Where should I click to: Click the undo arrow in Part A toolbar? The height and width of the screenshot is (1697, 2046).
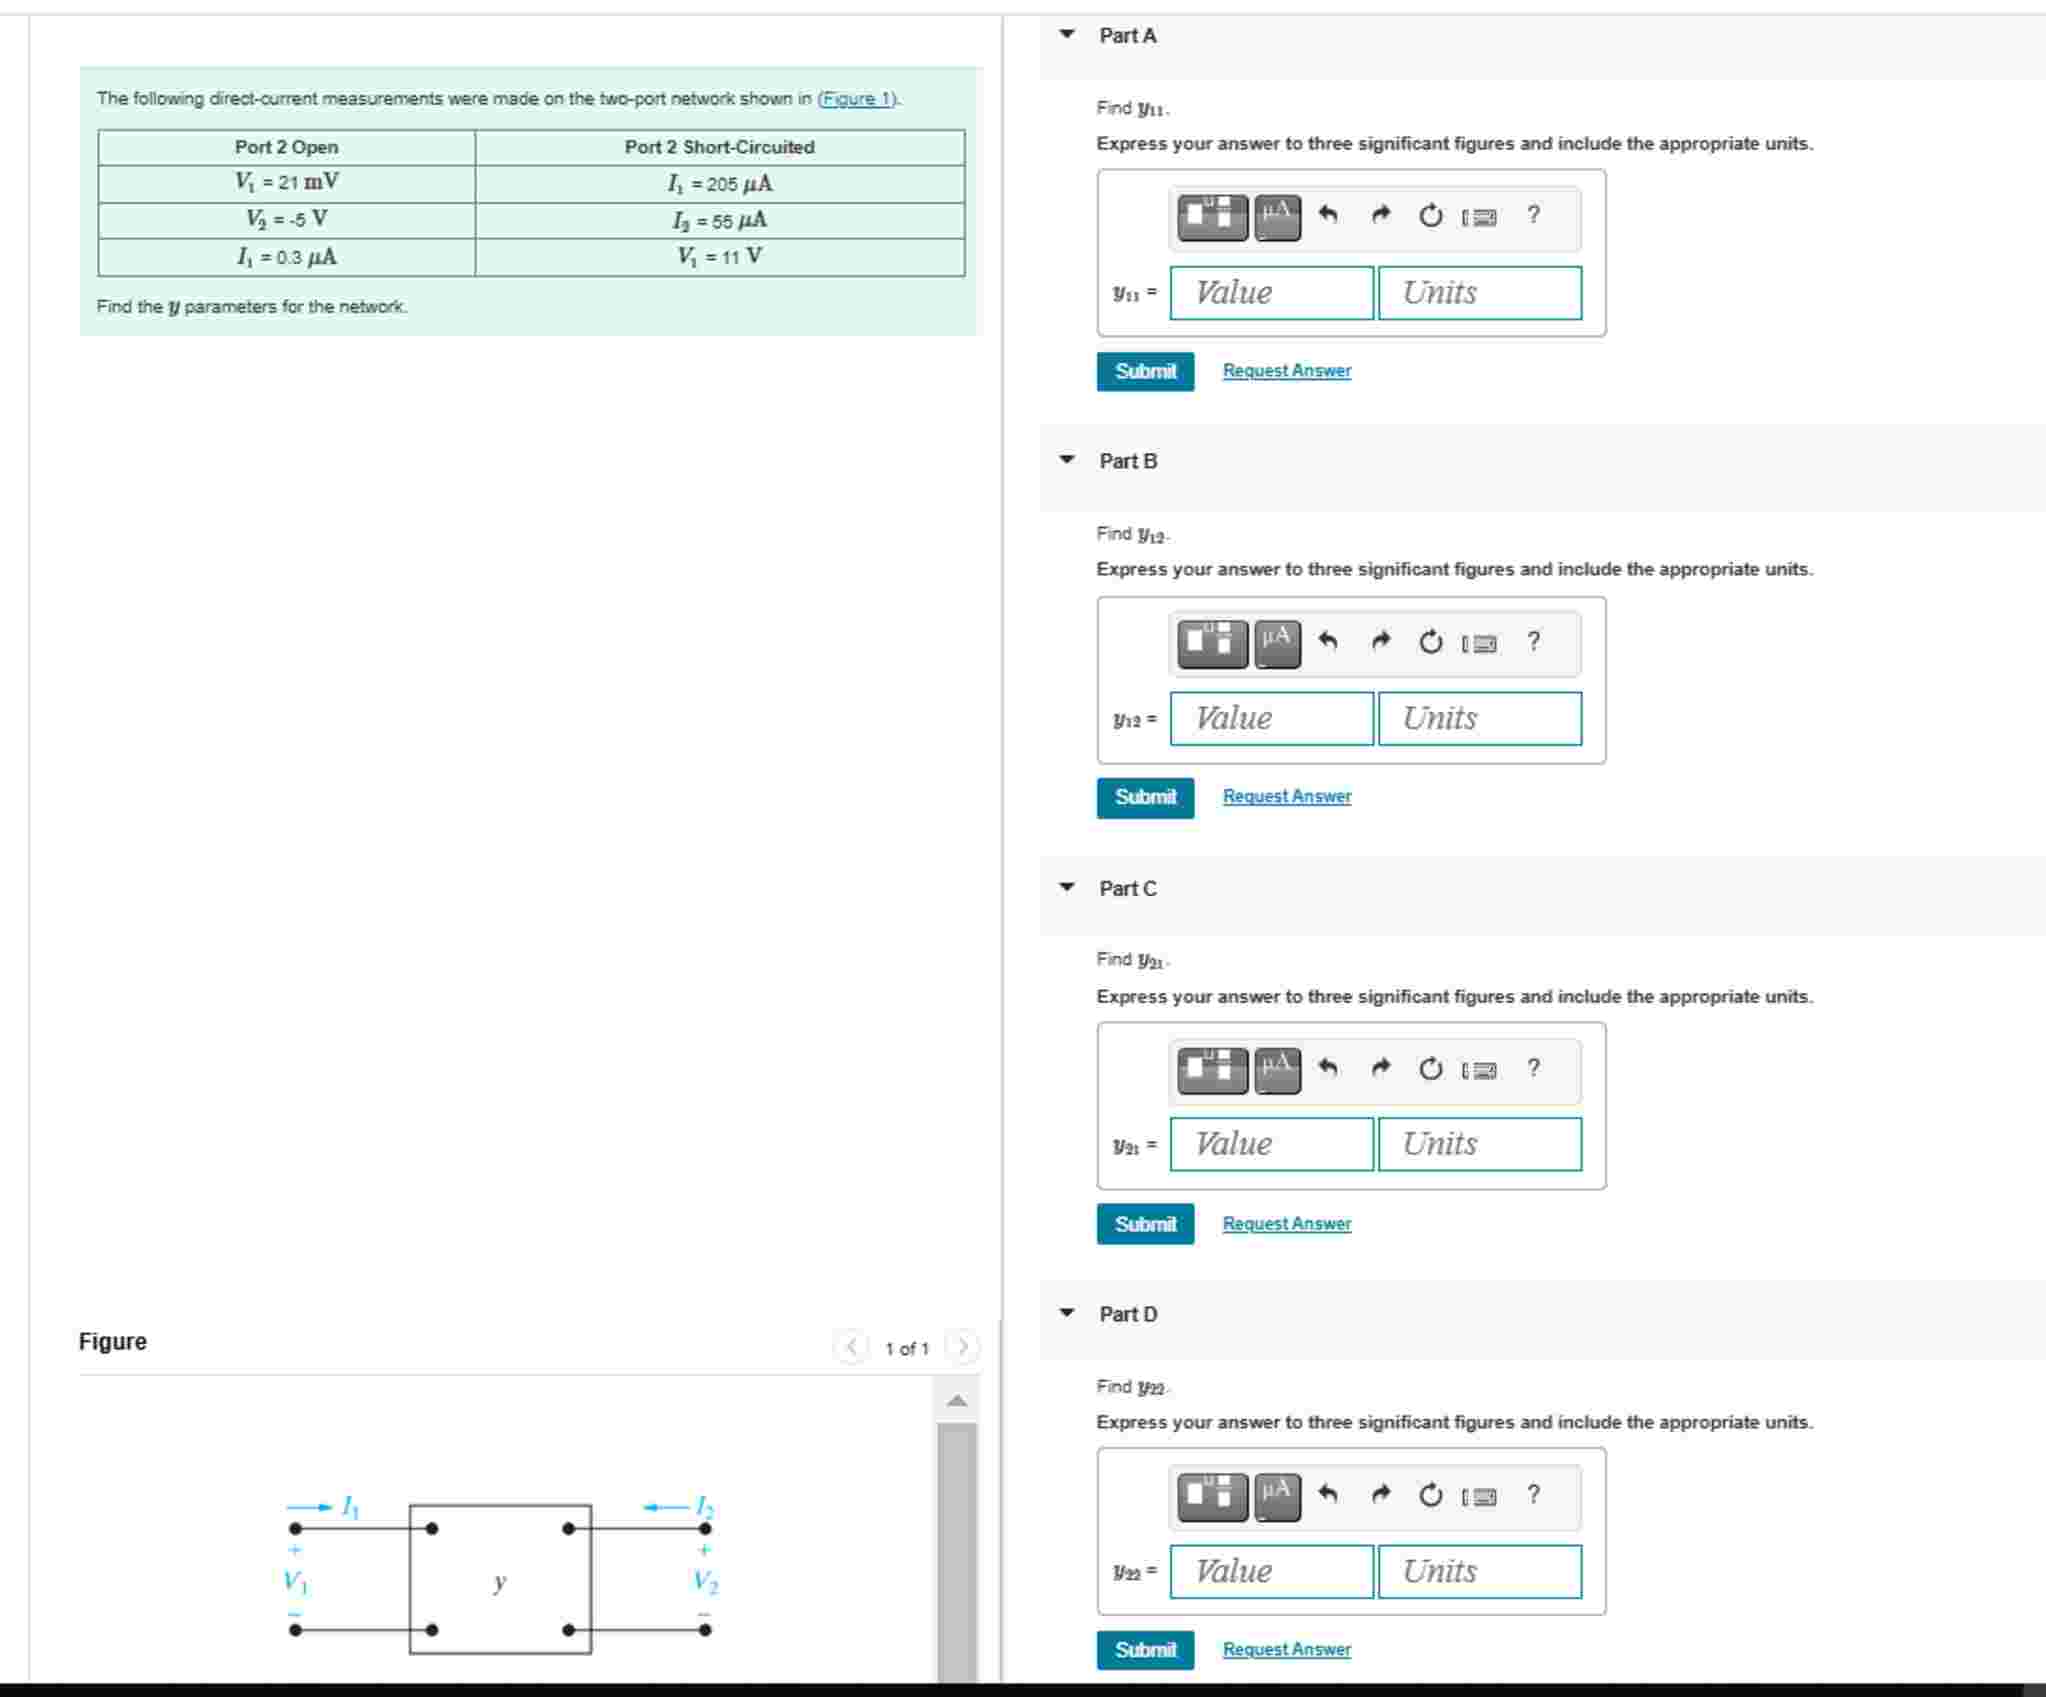pyautogui.click(x=1328, y=215)
